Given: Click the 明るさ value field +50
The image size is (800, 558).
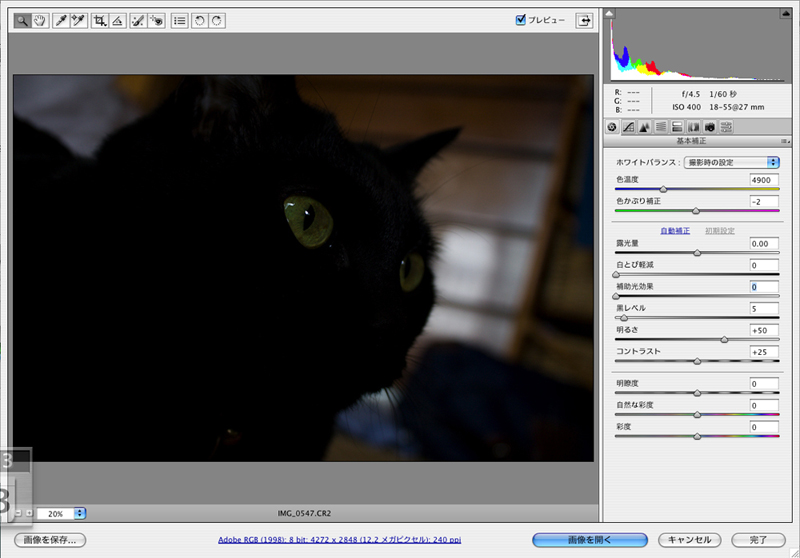Looking at the screenshot, I should tap(764, 330).
